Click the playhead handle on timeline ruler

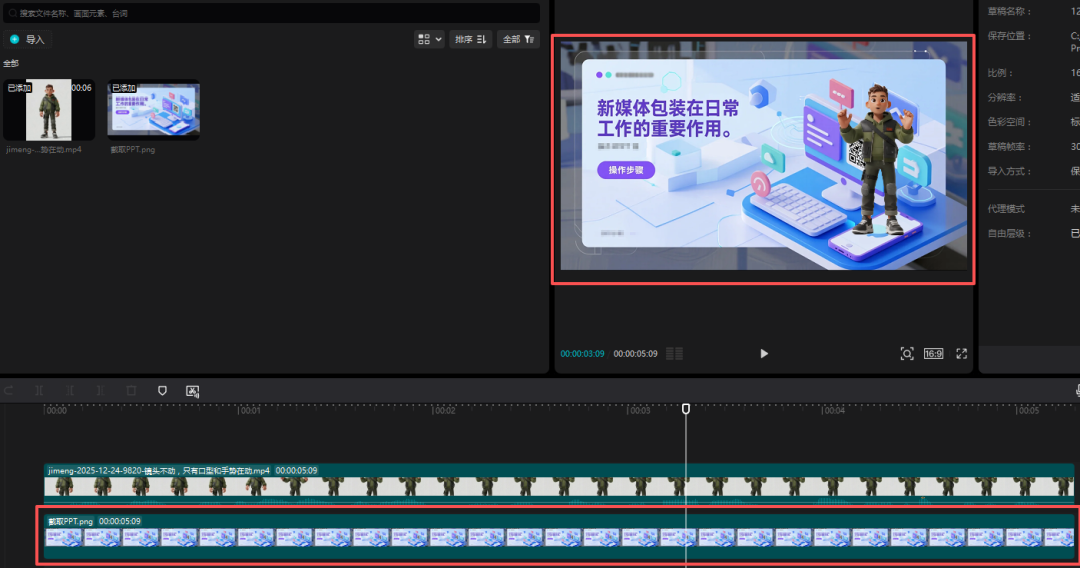click(686, 409)
